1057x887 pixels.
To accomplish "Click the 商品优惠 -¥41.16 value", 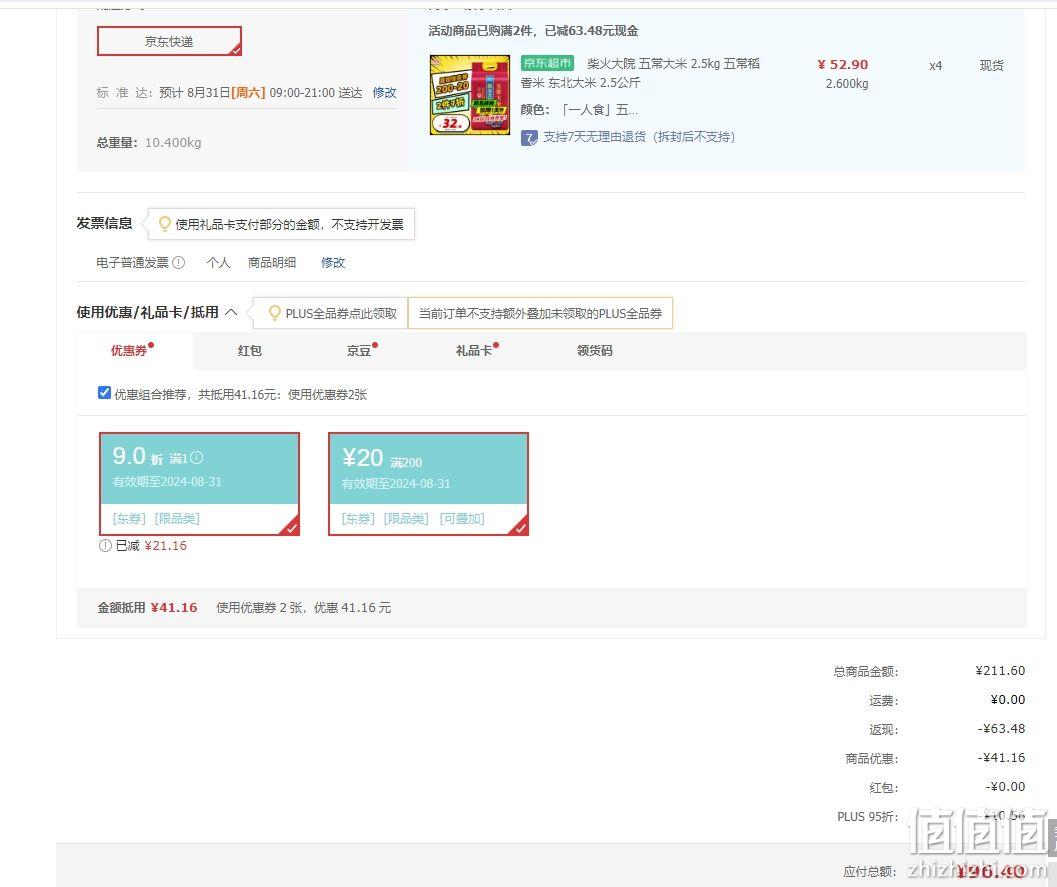I will [1001, 758].
